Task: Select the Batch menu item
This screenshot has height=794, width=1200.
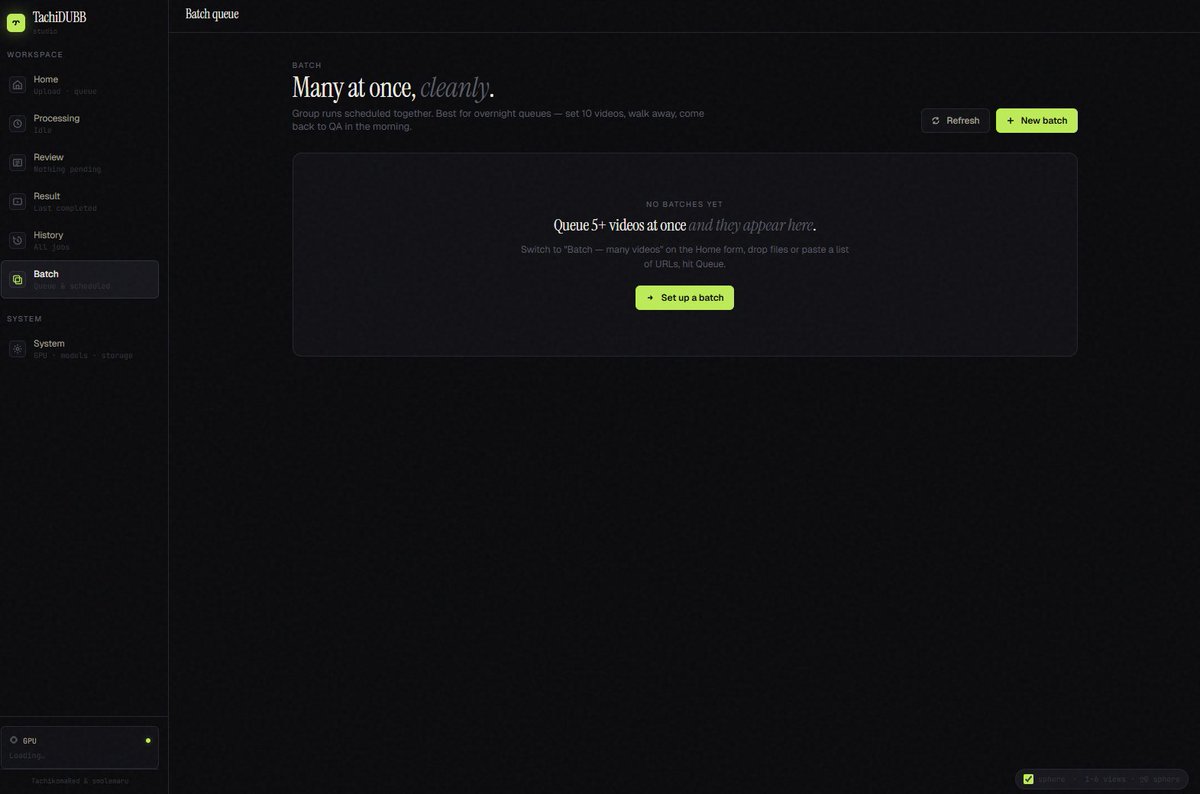Action: (80, 279)
